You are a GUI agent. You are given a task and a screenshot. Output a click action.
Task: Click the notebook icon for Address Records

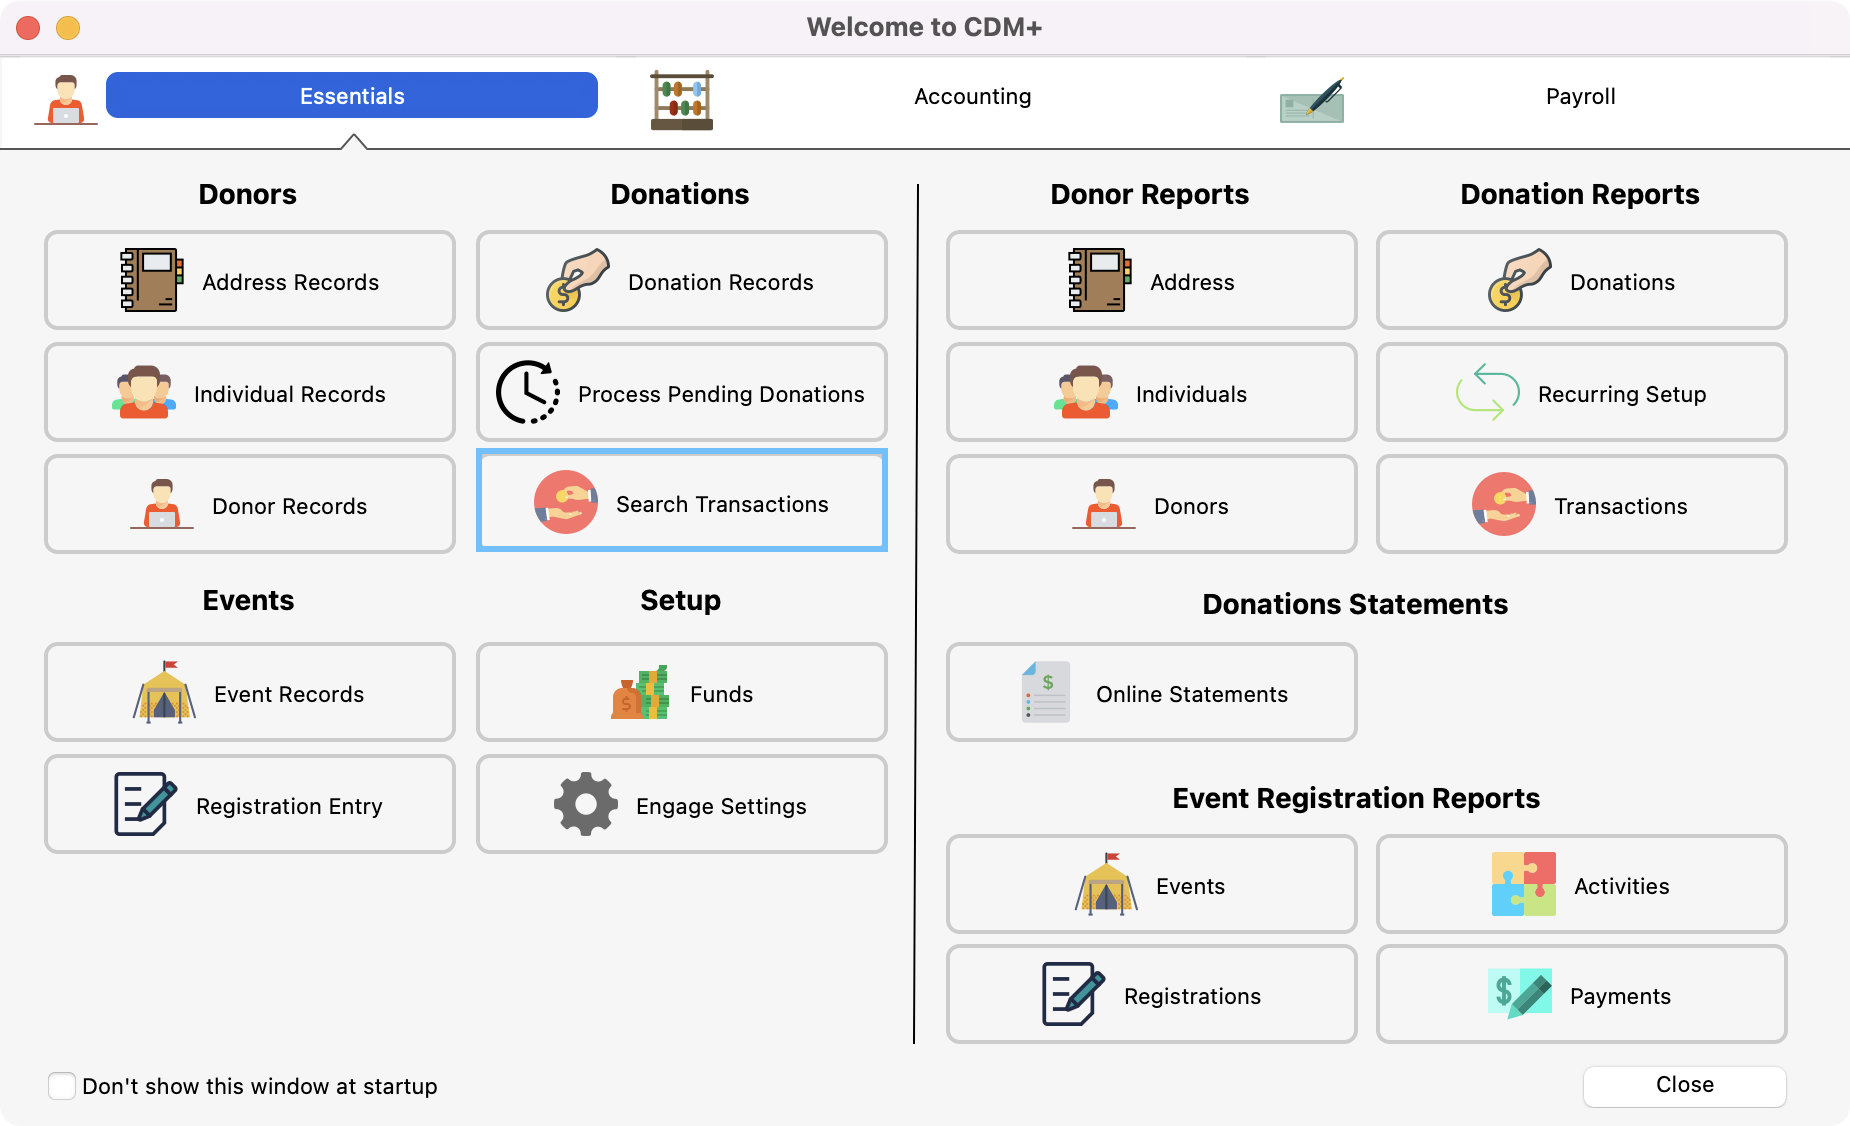(151, 281)
